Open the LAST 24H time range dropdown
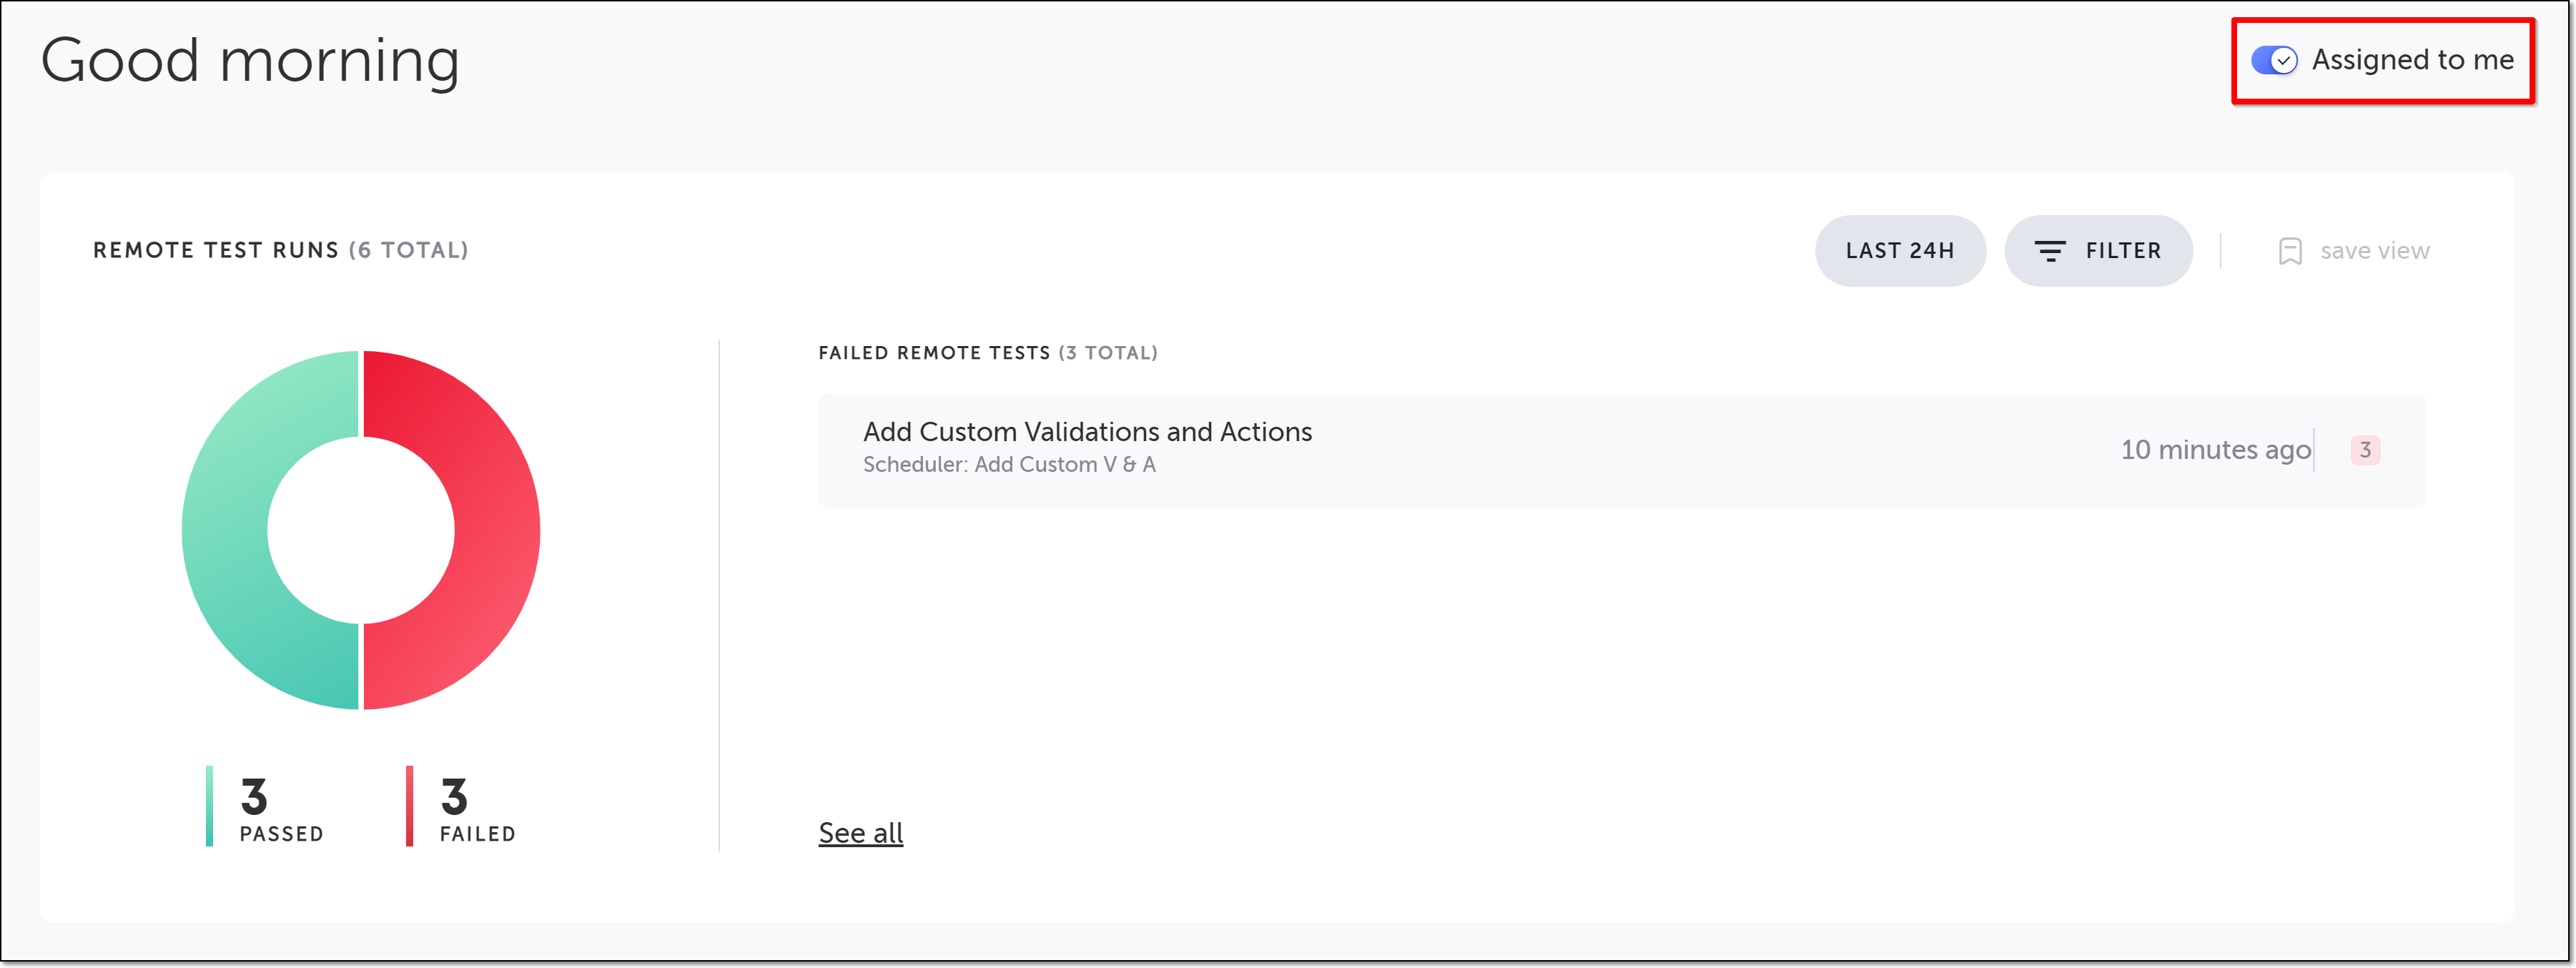The height and width of the screenshot is (968, 2576). click(x=1899, y=251)
